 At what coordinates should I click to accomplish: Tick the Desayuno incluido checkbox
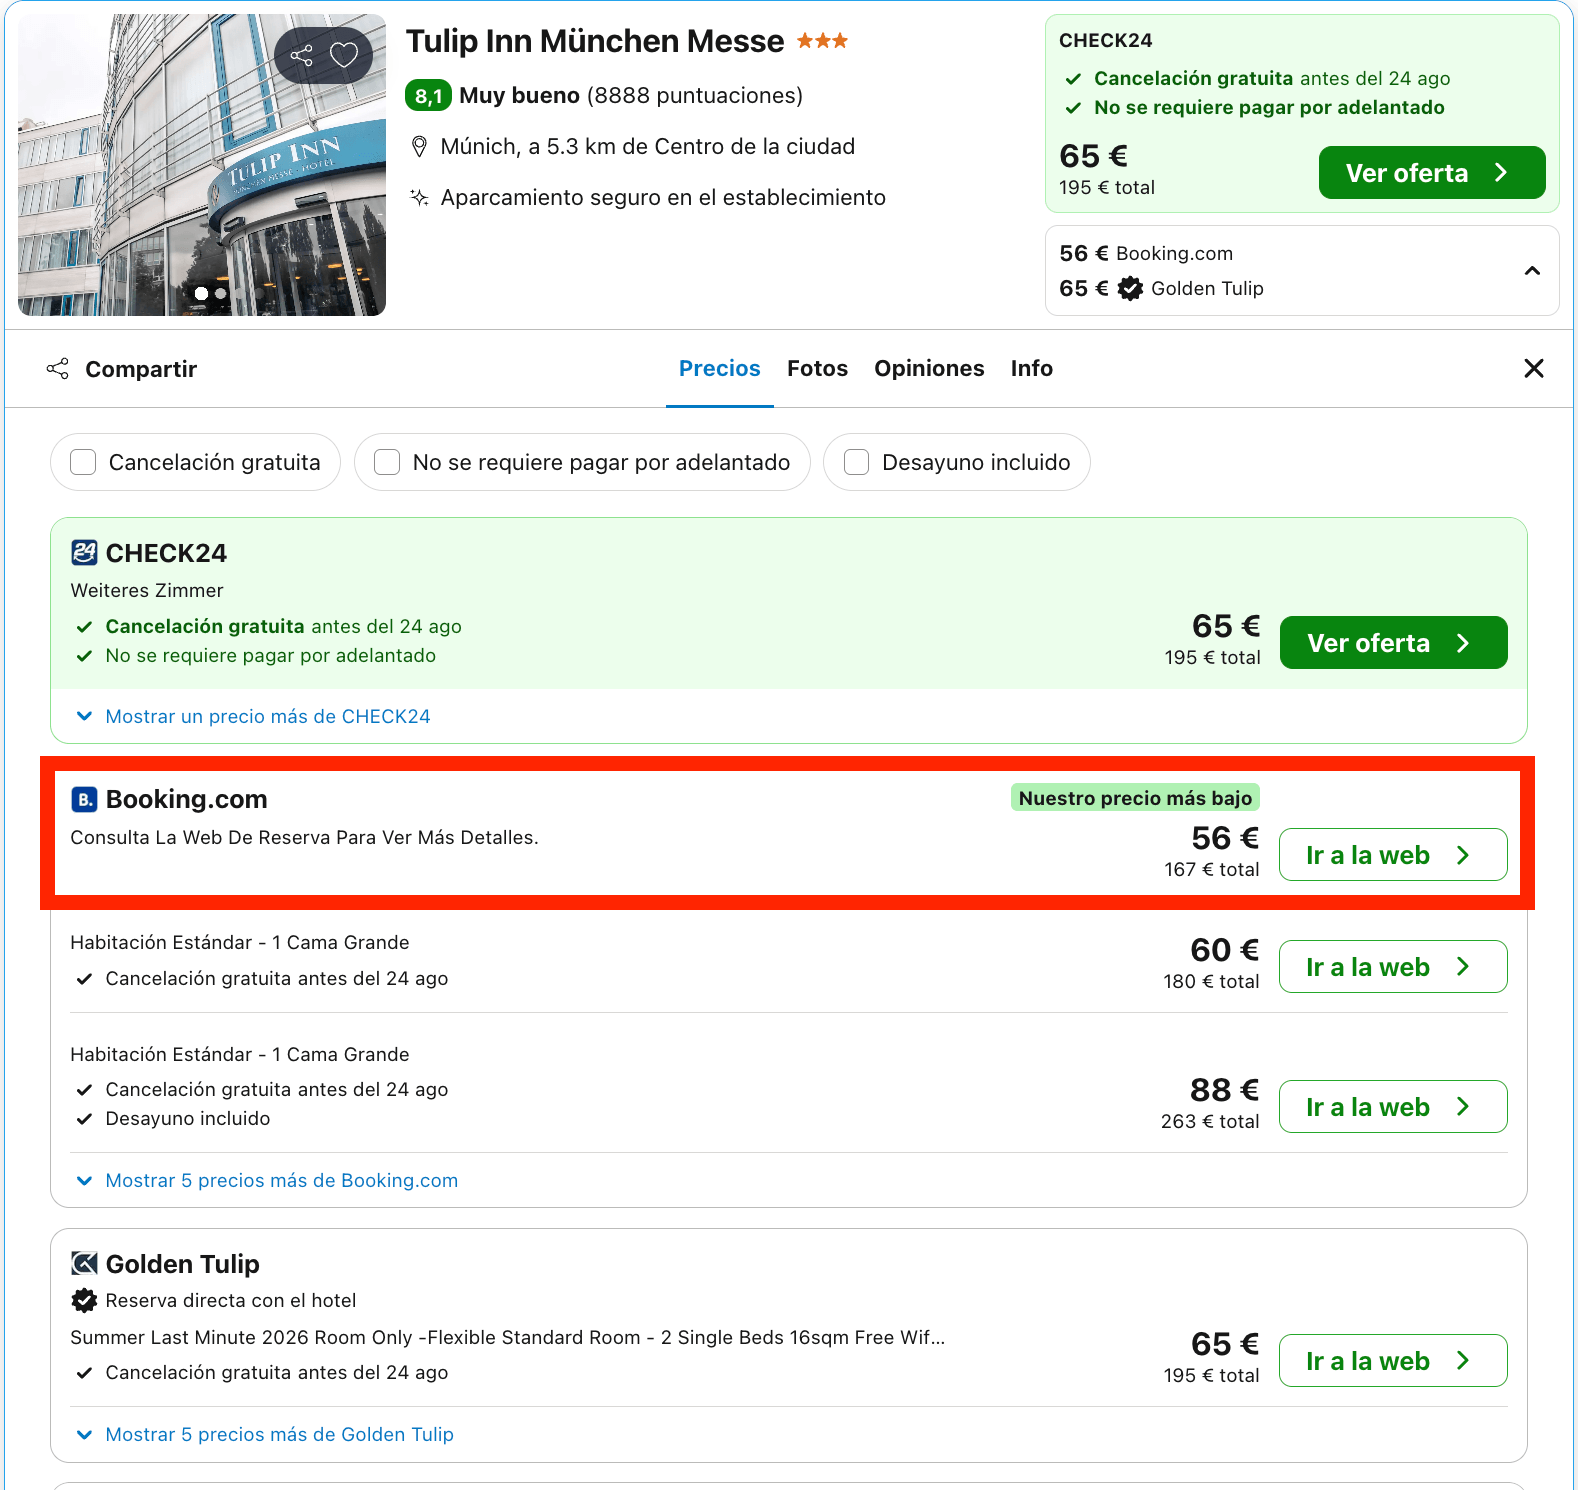tap(856, 462)
